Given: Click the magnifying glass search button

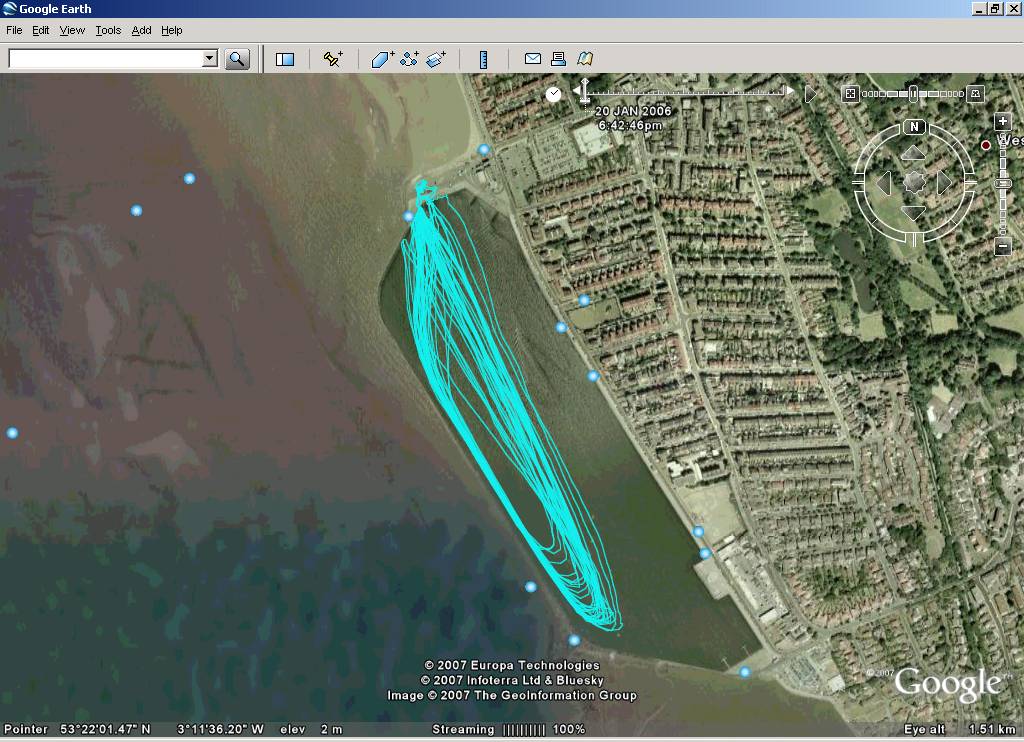Looking at the screenshot, I should tap(237, 57).
